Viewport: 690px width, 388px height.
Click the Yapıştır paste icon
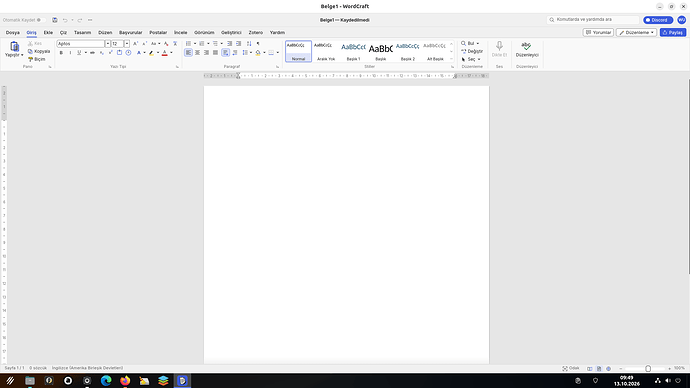point(14,47)
